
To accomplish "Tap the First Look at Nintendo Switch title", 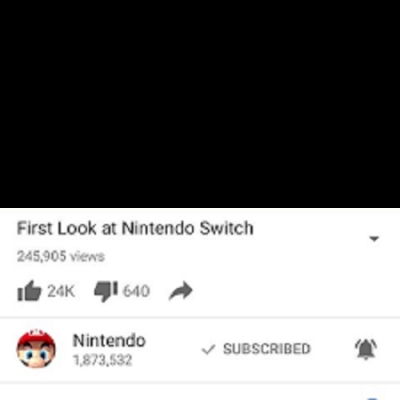I will click(135, 229).
